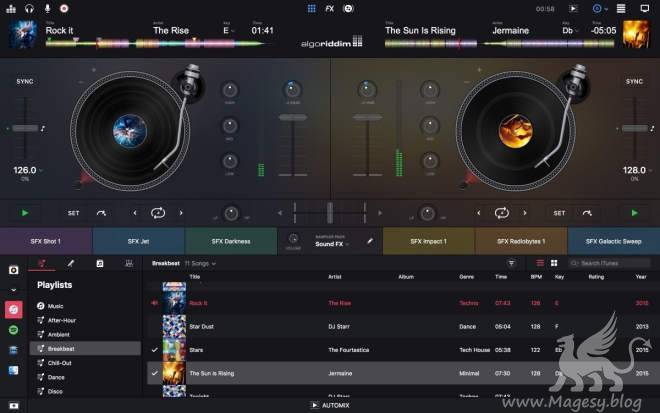Image resolution: width=660 pixels, height=413 pixels.
Task: Select the pencil tab in library
Action: [71, 264]
